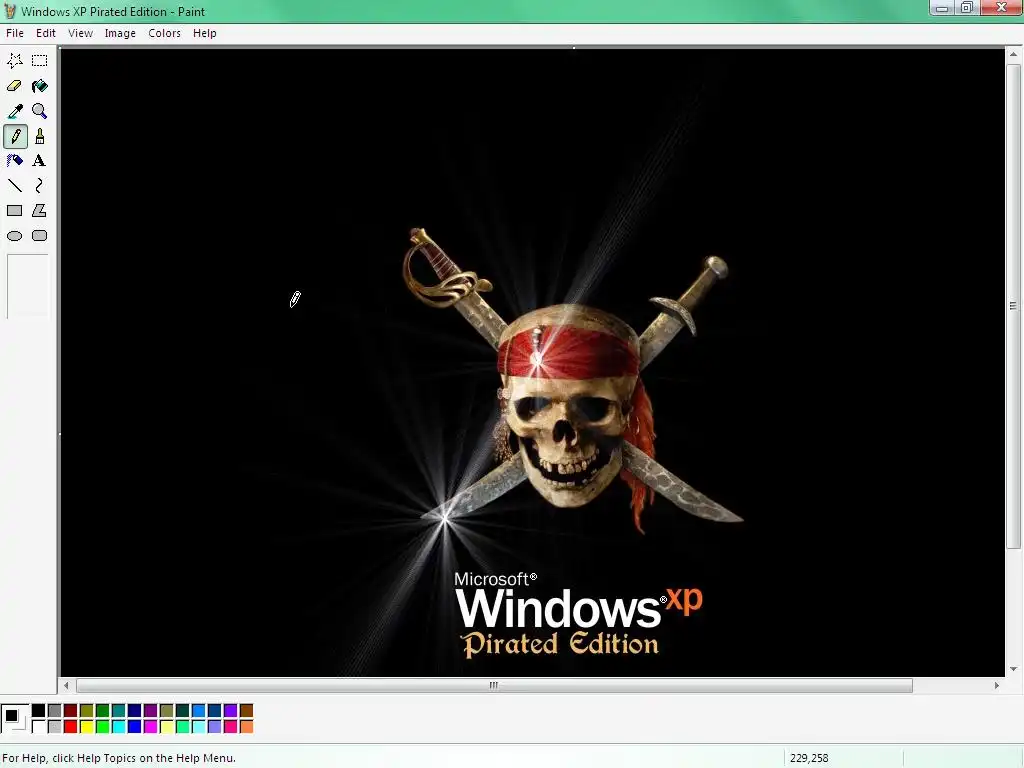Viewport: 1024px width, 768px height.
Task: Choose the magenta swatch
Action: (x=151, y=726)
